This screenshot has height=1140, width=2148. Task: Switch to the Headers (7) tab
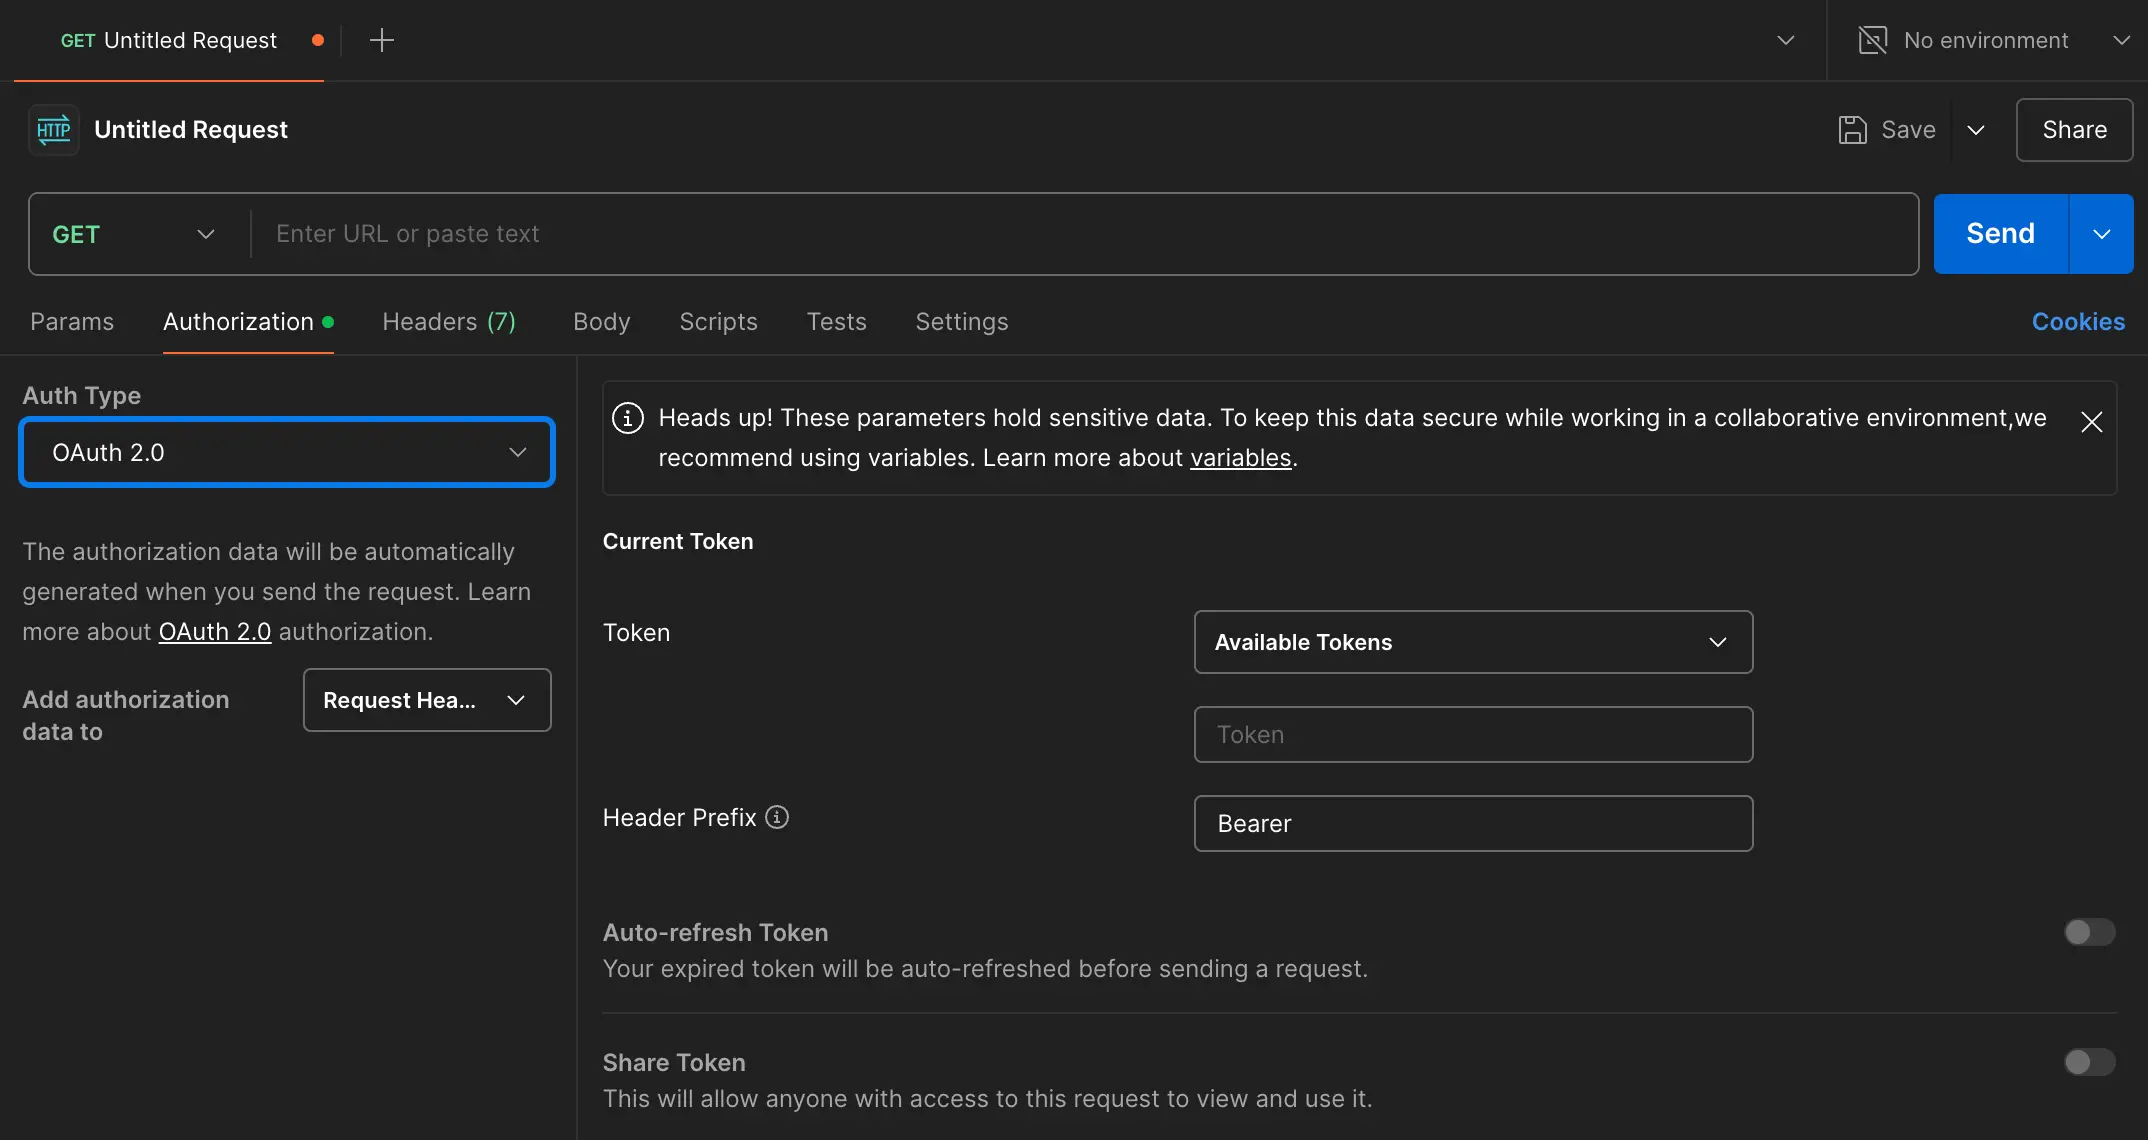(449, 322)
